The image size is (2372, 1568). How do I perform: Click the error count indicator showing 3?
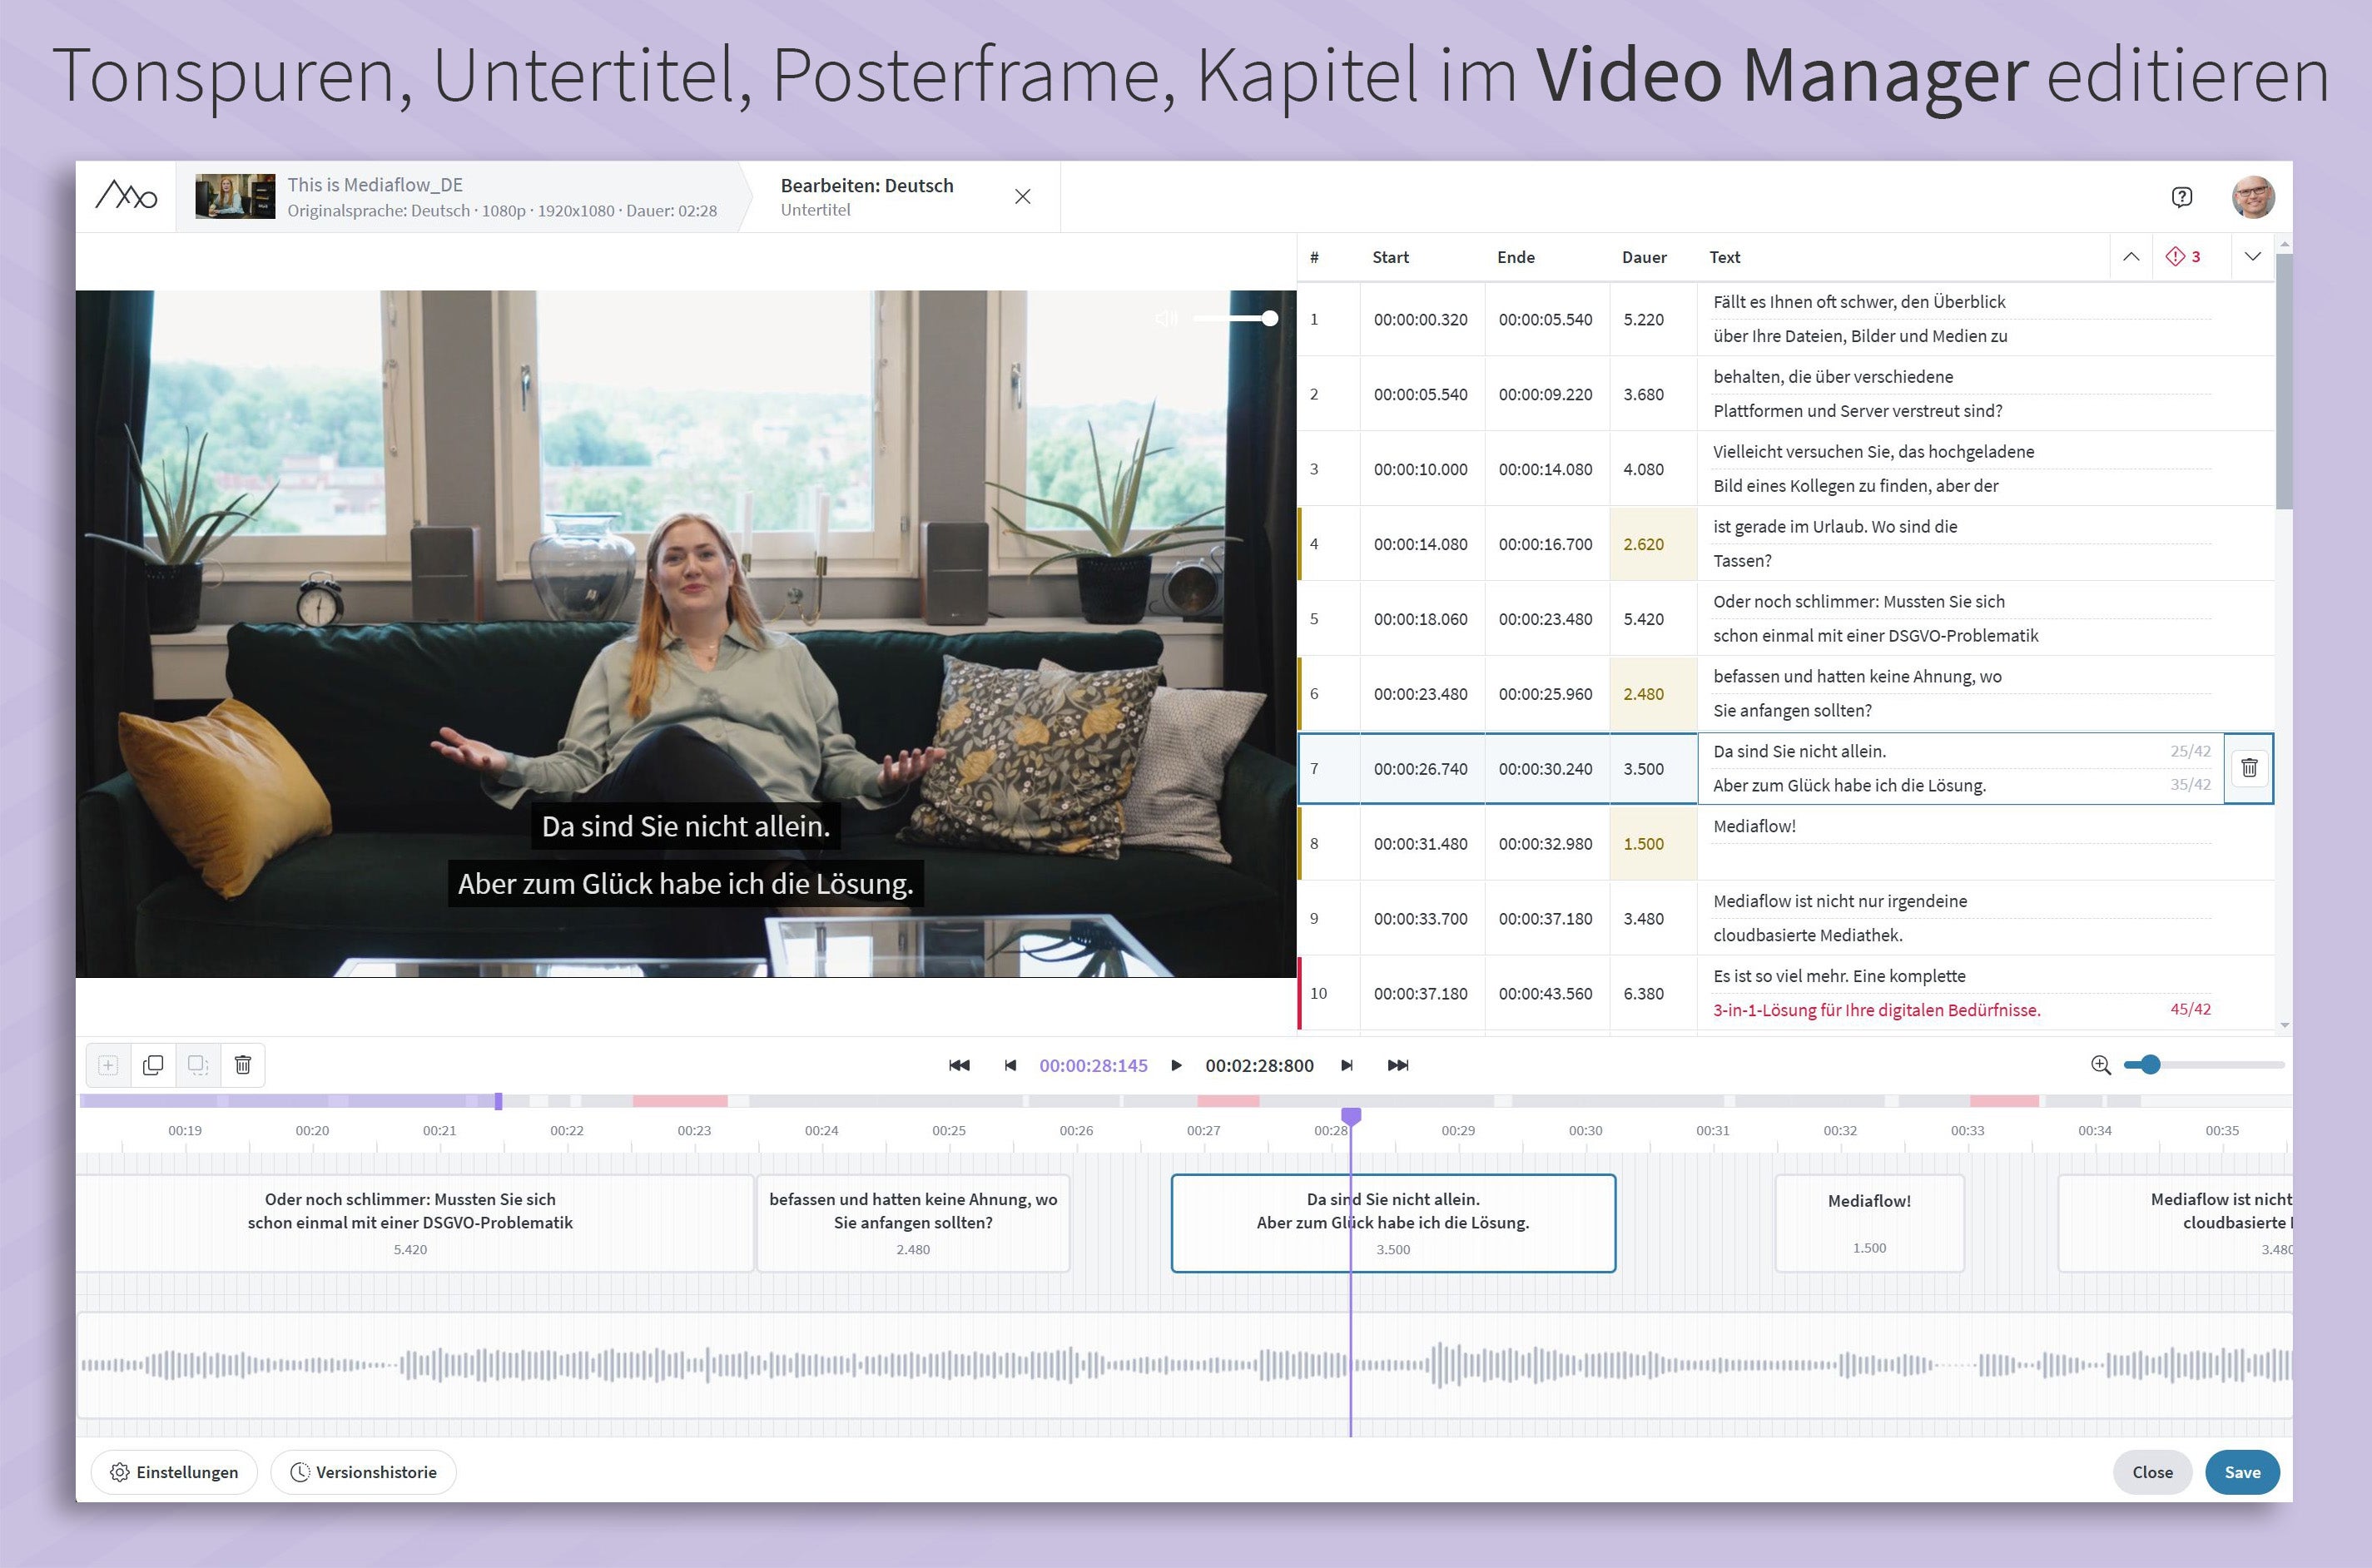2184,257
